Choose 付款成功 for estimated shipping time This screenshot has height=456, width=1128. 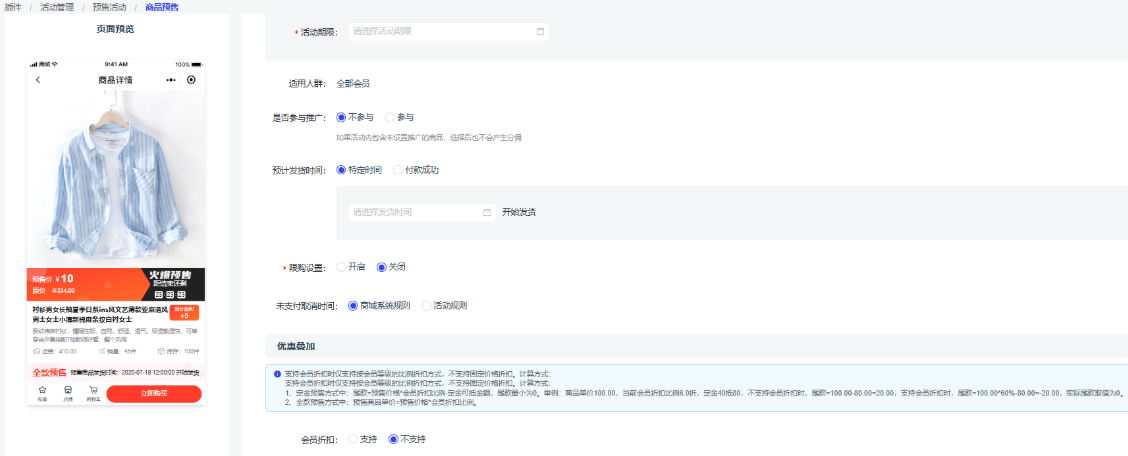pos(399,170)
